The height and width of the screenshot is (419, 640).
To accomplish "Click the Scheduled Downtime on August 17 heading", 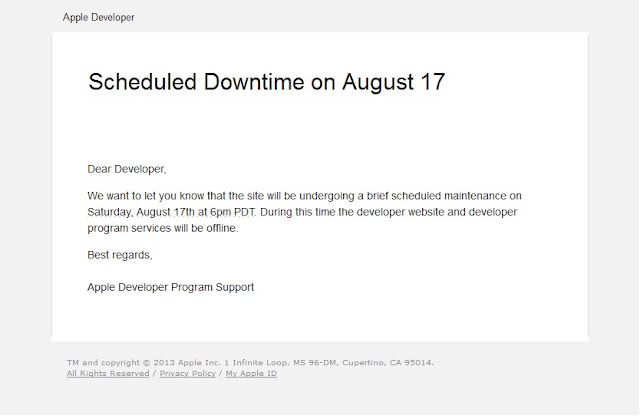I will tap(267, 82).
